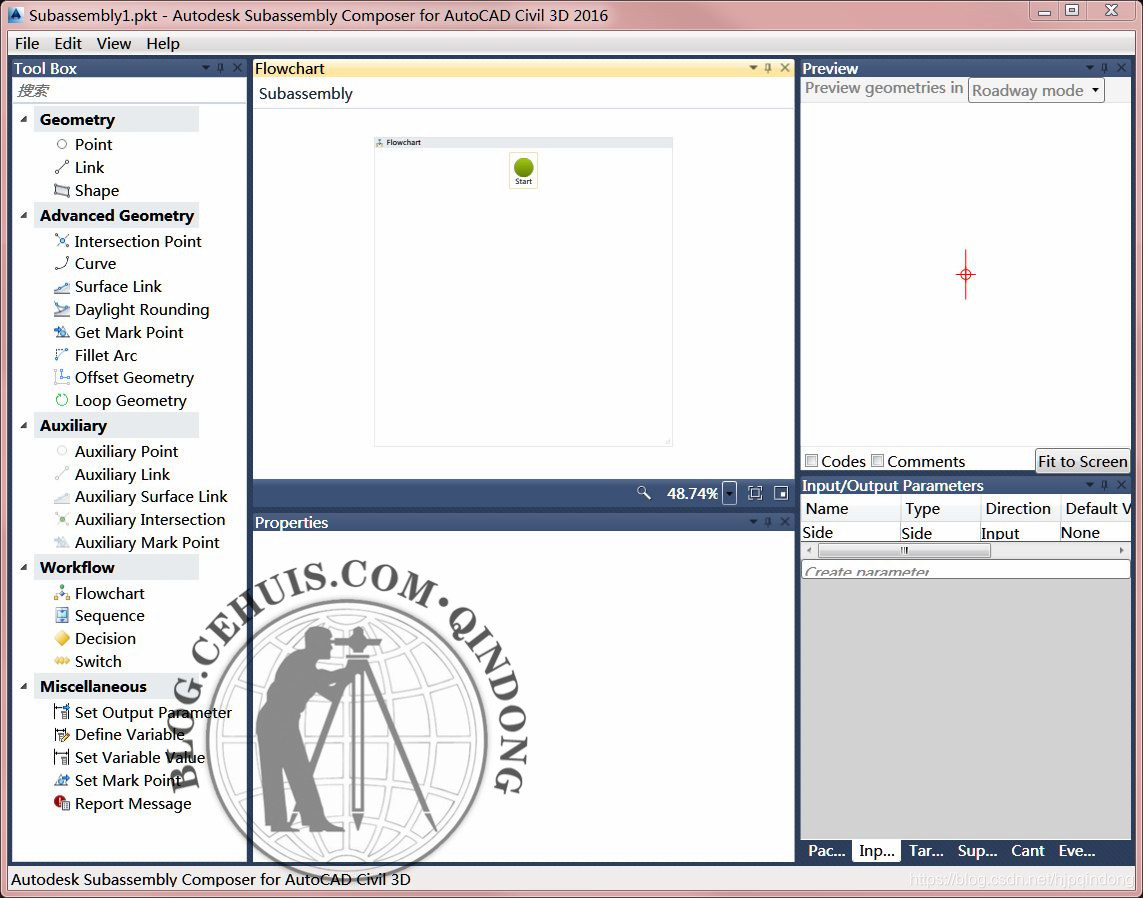Switch to the Target Parameters tab
The width and height of the screenshot is (1143, 898).
click(926, 851)
